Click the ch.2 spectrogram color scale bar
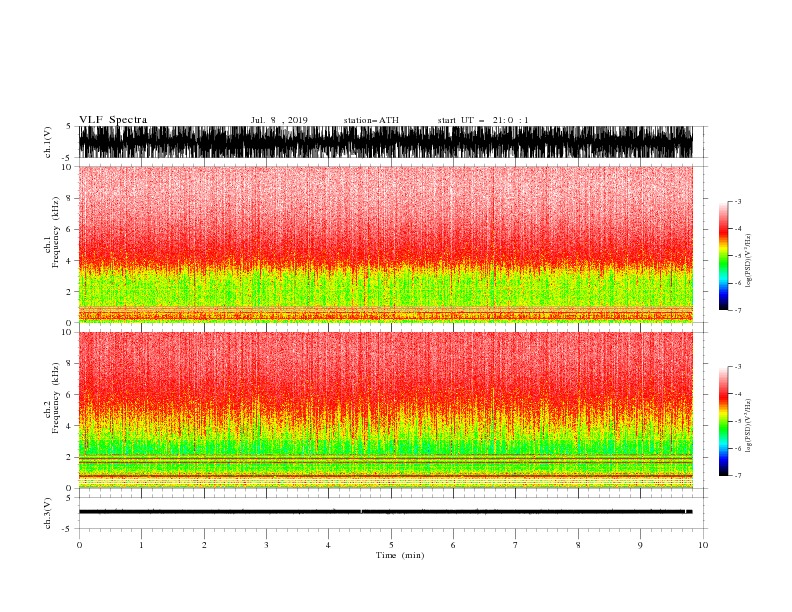792x612 pixels. pyautogui.click(x=723, y=421)
